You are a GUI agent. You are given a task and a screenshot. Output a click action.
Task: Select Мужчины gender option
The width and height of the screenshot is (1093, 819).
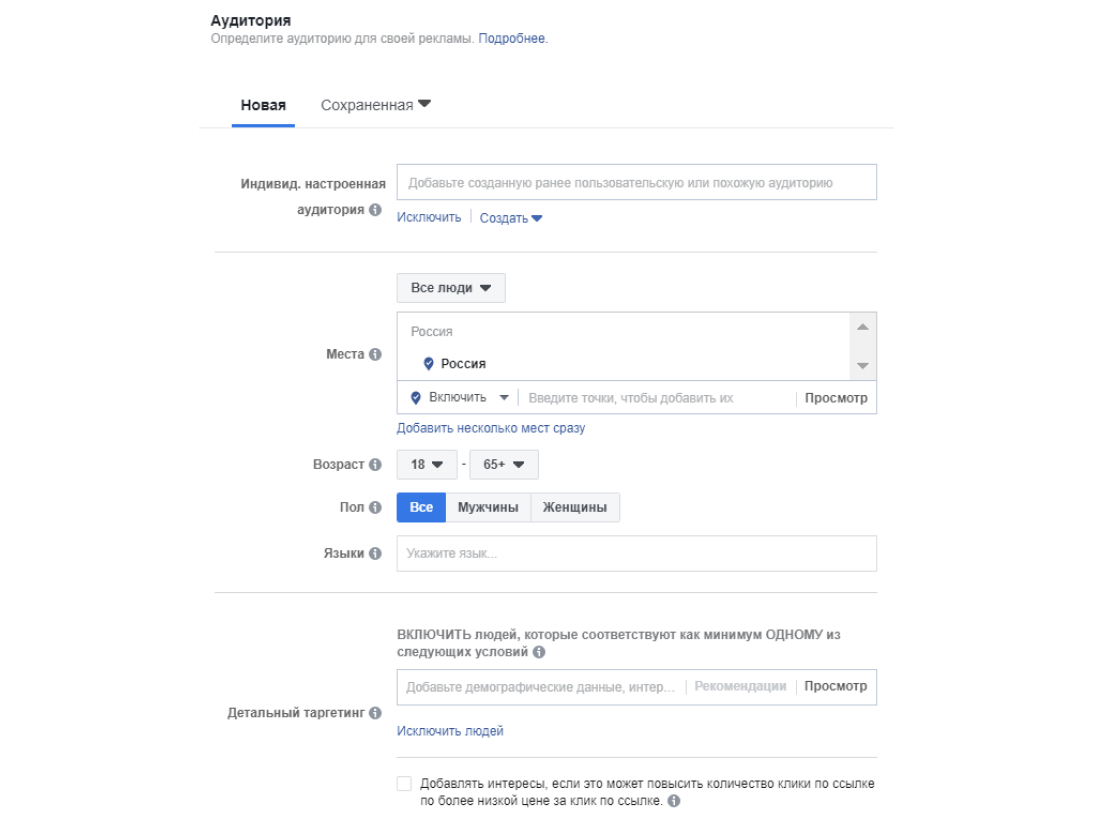click(488, 508)
